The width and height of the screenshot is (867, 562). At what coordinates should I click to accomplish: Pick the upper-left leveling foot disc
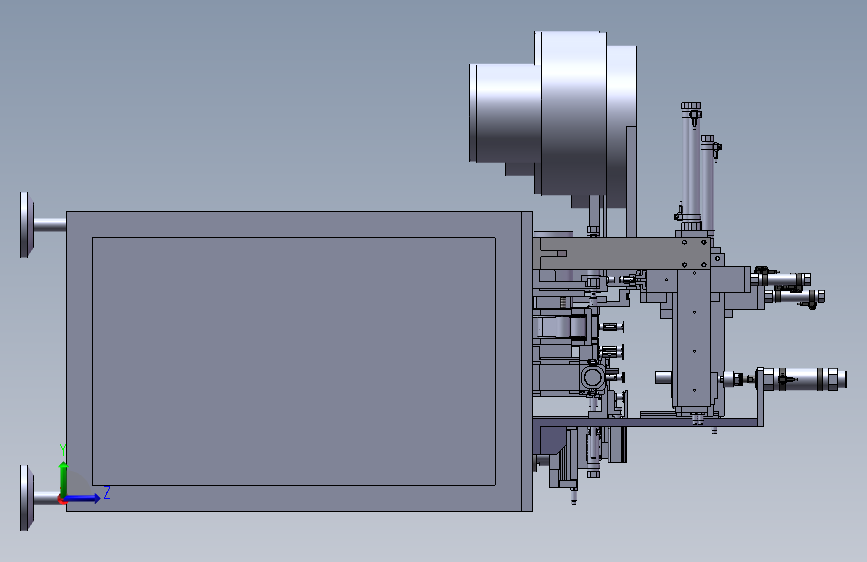pos(26,225)
